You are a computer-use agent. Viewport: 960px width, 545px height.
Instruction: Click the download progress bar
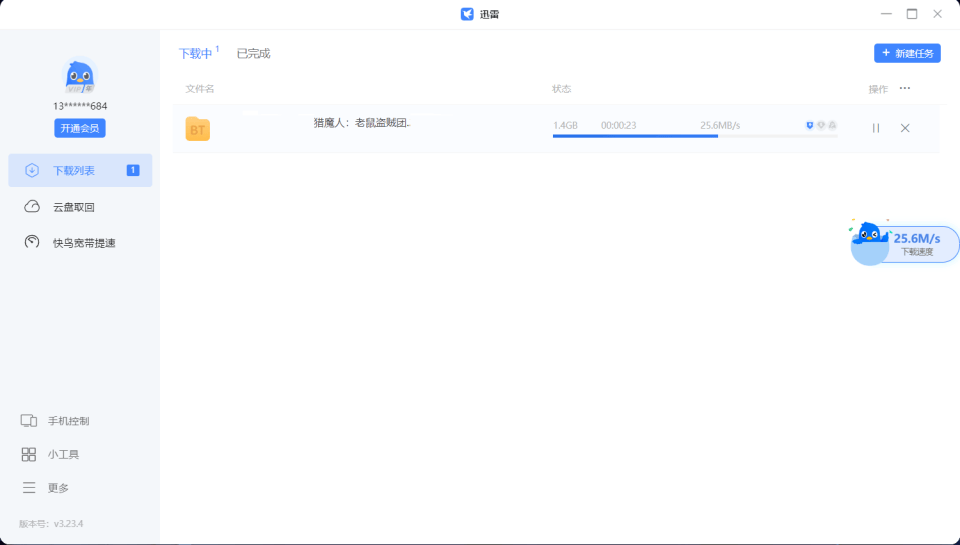(695, 136)
